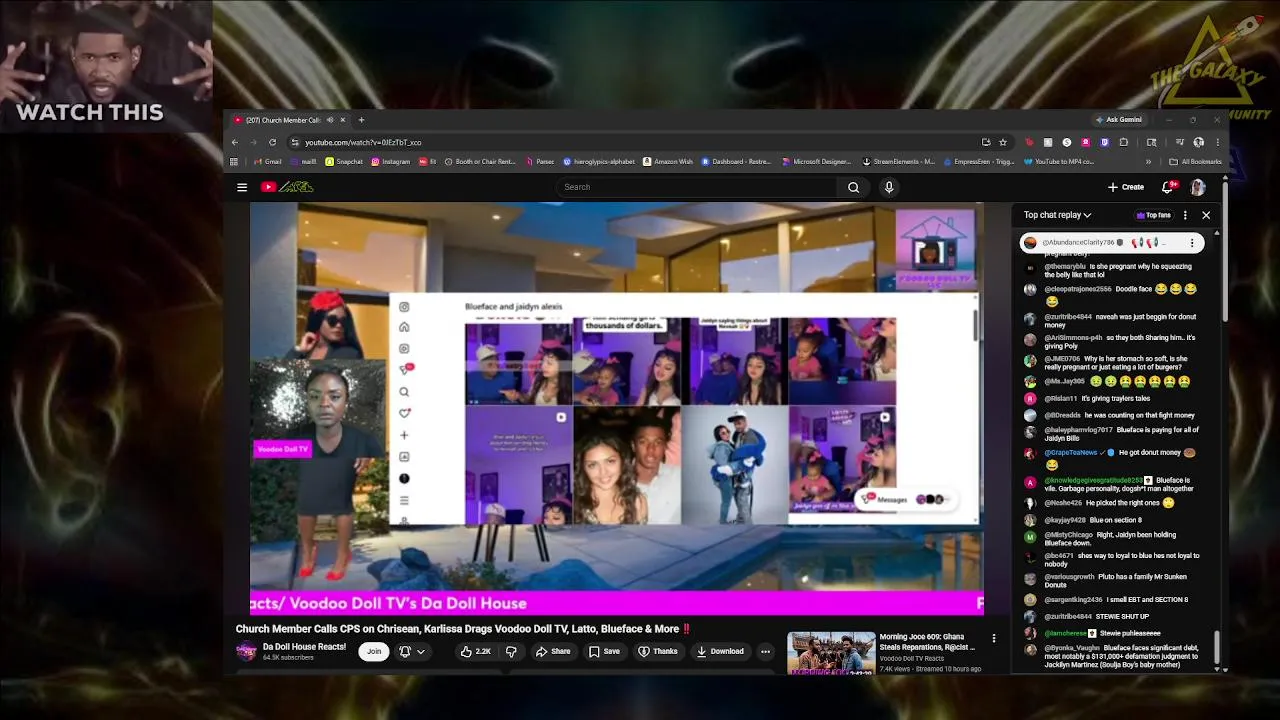Viewport: 1280px width, 720px height.
Task: Open Da Doll House Reacts channel name
Action: (304, 647)
